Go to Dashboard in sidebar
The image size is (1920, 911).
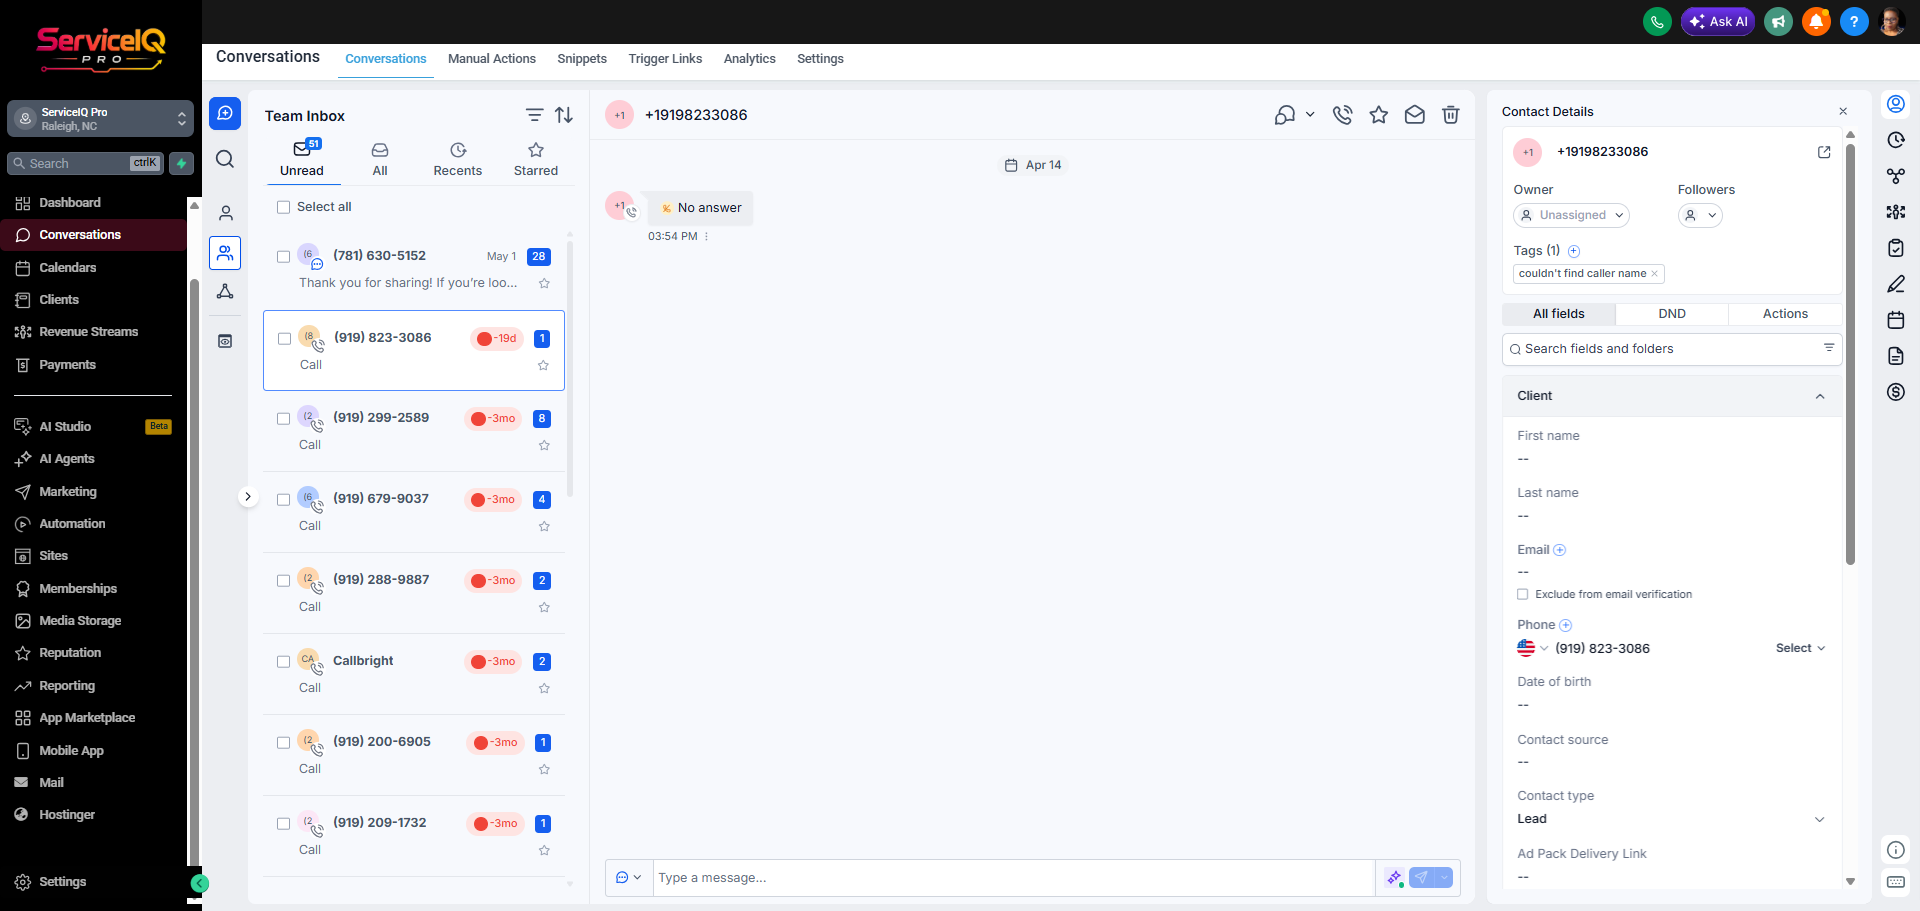(x=70, y=203)
